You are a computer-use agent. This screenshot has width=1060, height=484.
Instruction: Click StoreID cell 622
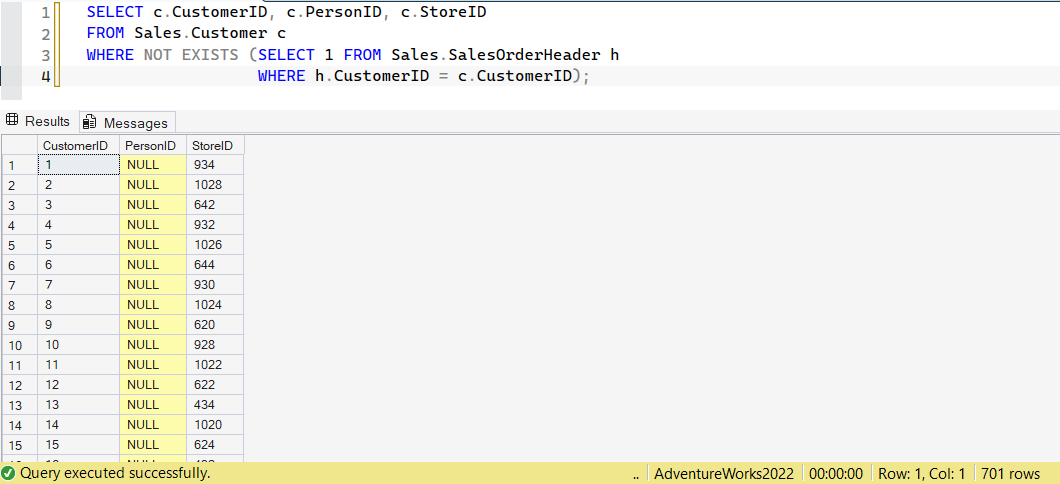point(215,385)
